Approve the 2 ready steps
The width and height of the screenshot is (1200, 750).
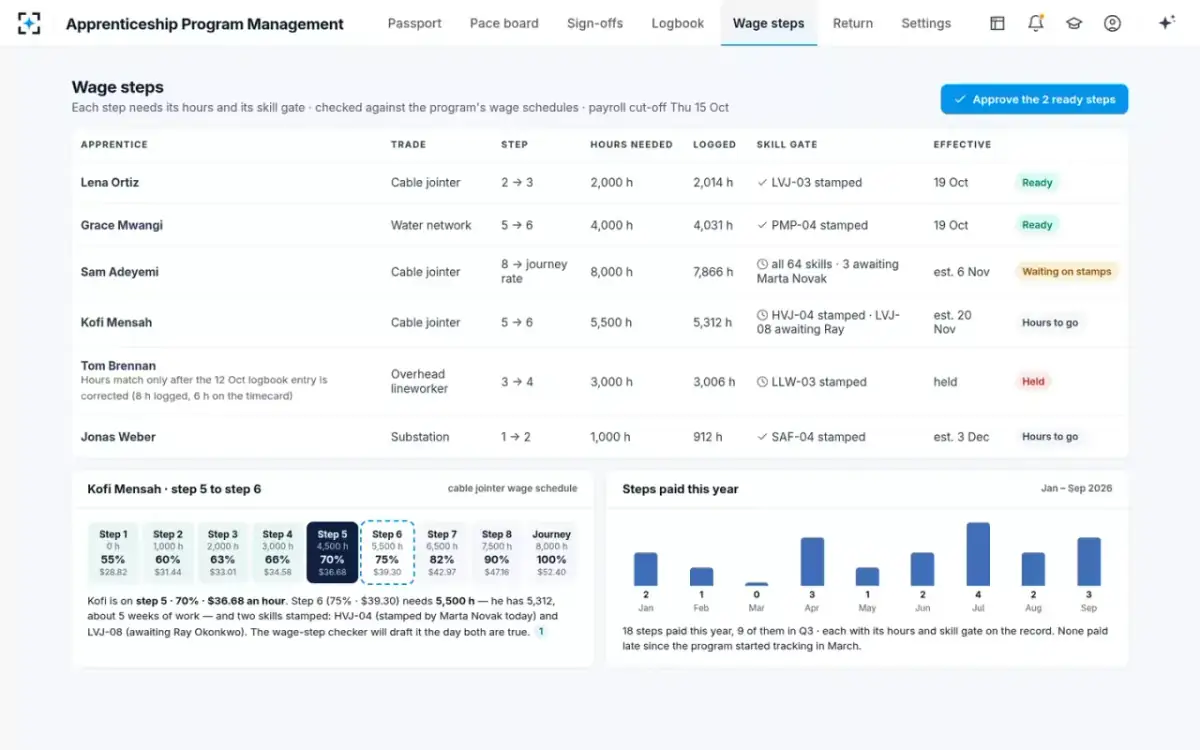1034,99
